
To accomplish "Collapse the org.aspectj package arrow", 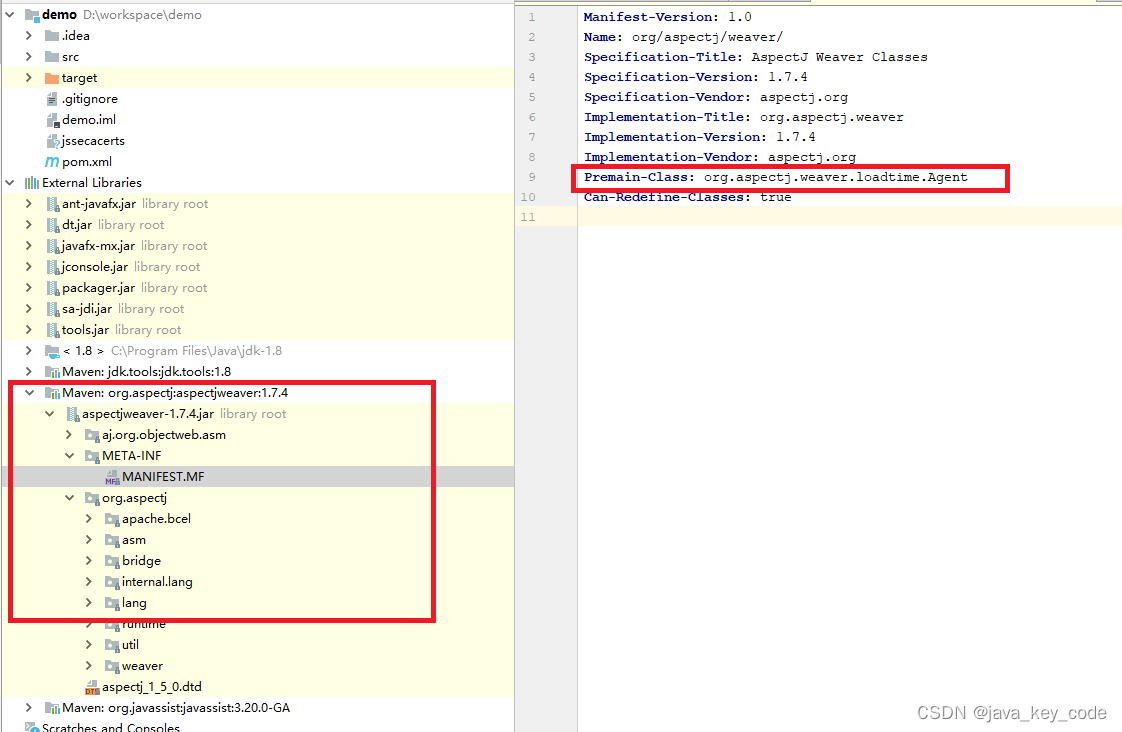I will pyautogui.click(x=69, y=497).
